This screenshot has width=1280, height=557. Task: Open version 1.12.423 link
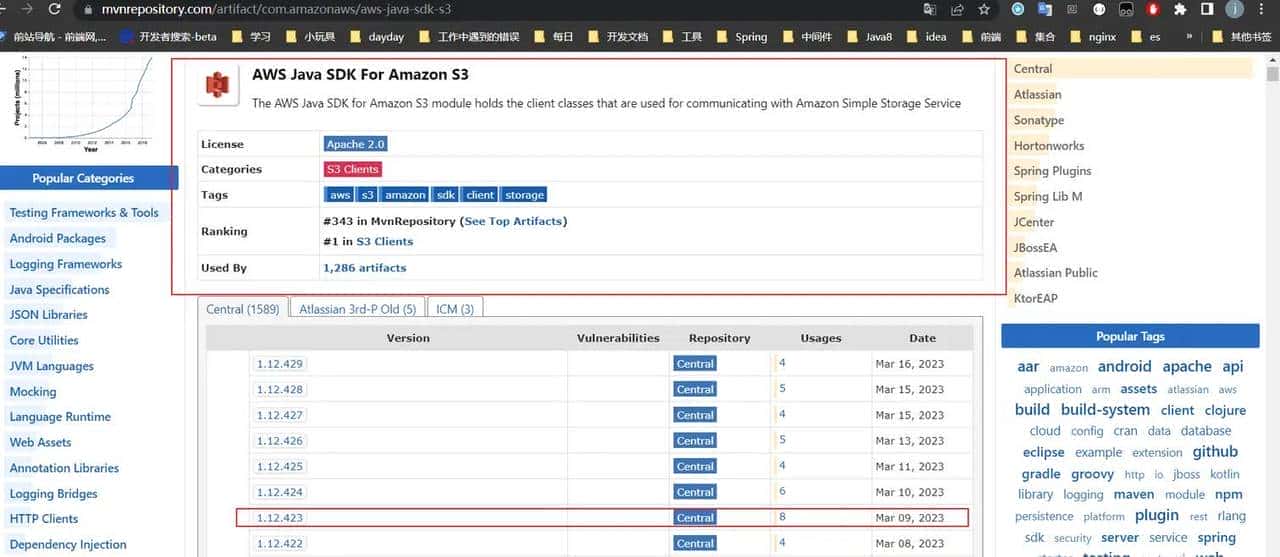(x=278, y=518)
